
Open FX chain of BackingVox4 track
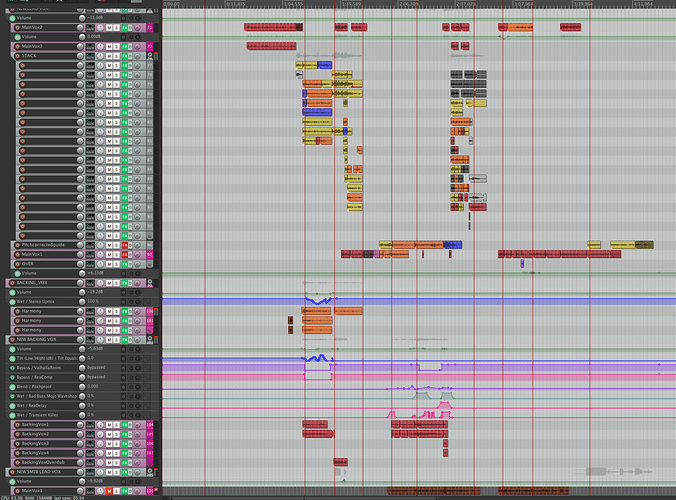click(124, 453)
